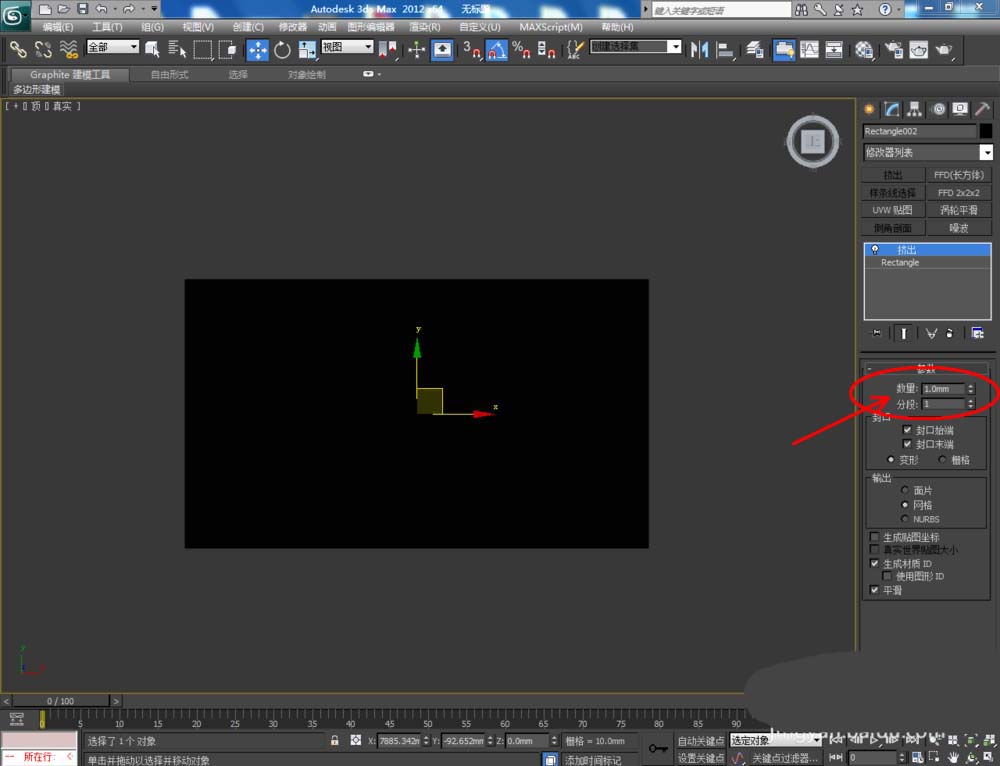
Task: Click FFD(长方体) modifier button
Action: (959, 175)
